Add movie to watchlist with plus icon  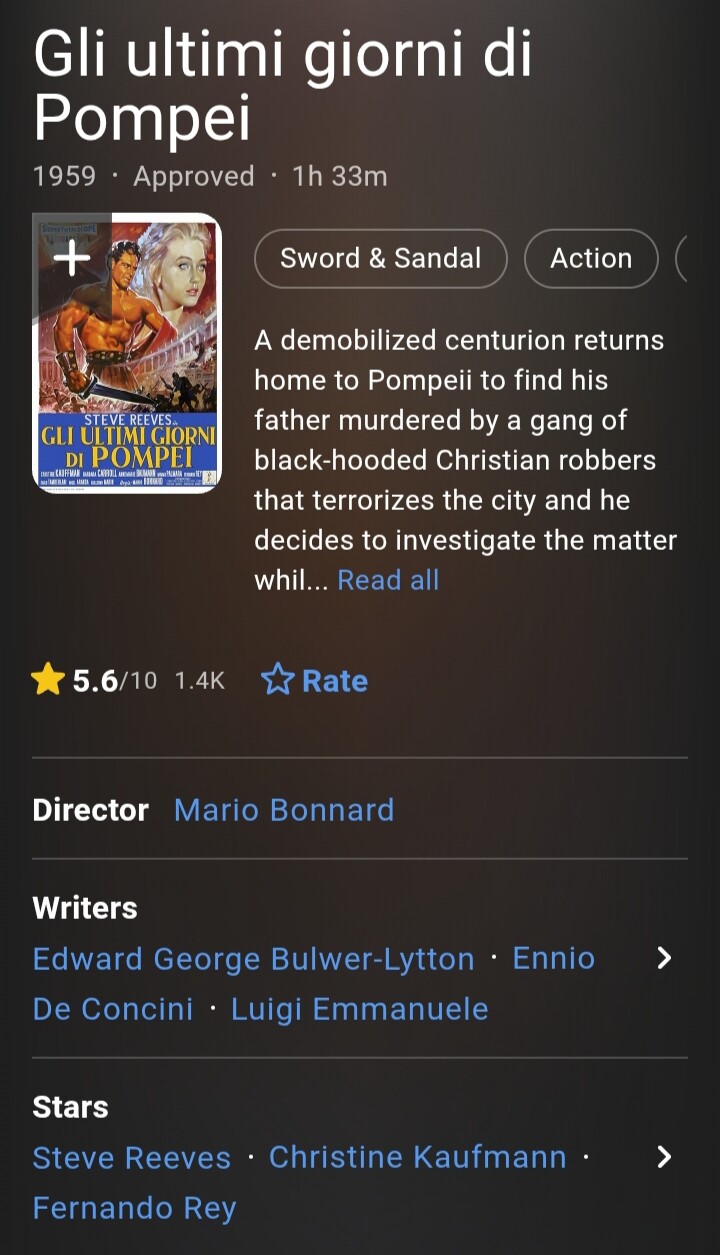[x=71, y=259]
